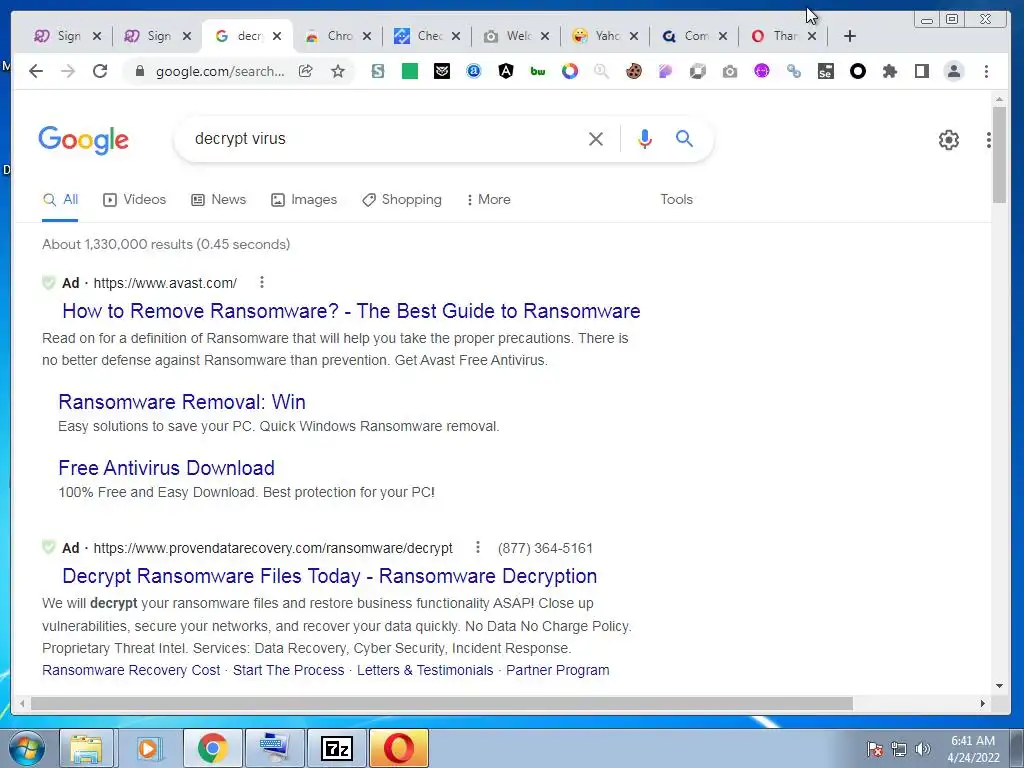Open the gray camera extension icon
Screen dimensions: 1024x768
[729, 71]
